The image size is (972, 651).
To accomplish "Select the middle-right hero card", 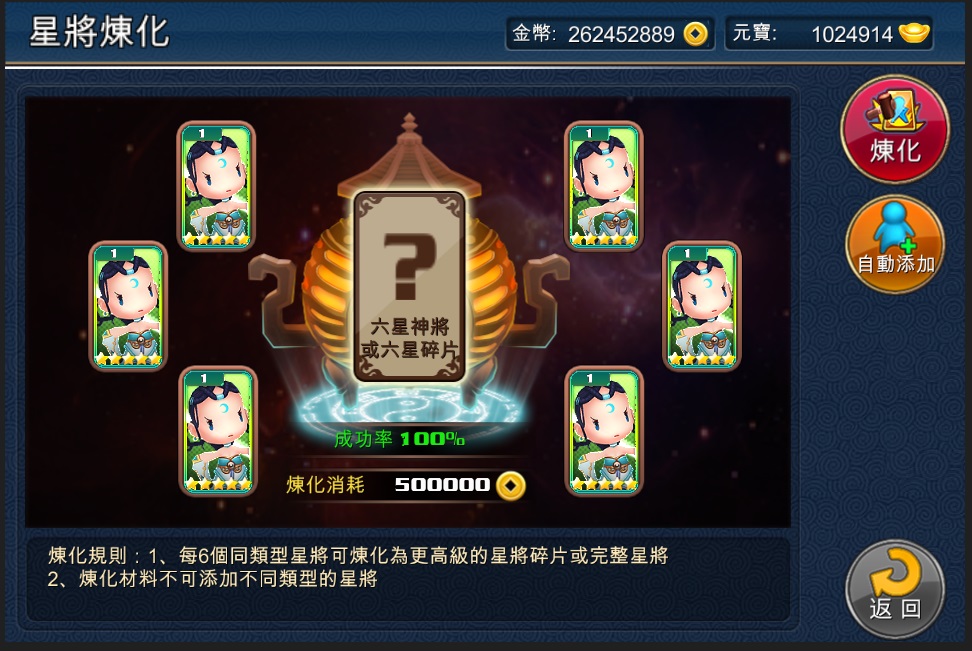I will click(x=702, y=306).
